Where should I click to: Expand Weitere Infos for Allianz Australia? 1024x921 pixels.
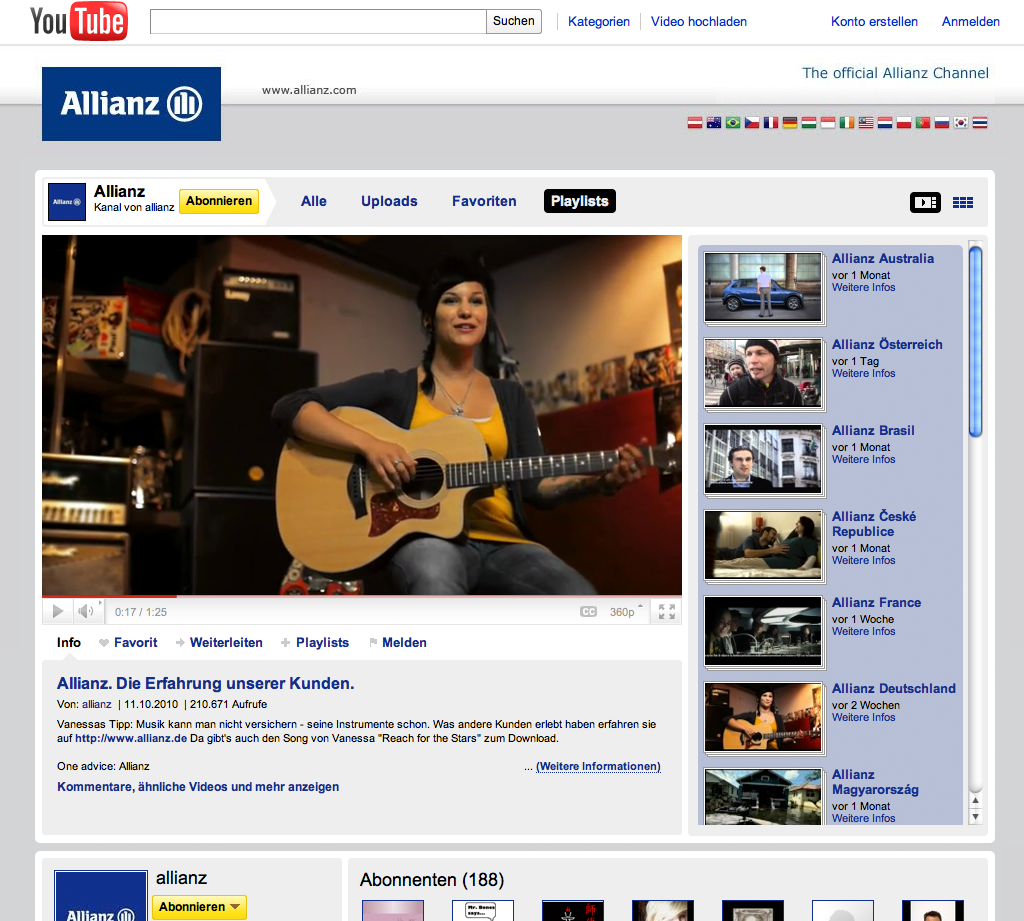coord(863,287)
